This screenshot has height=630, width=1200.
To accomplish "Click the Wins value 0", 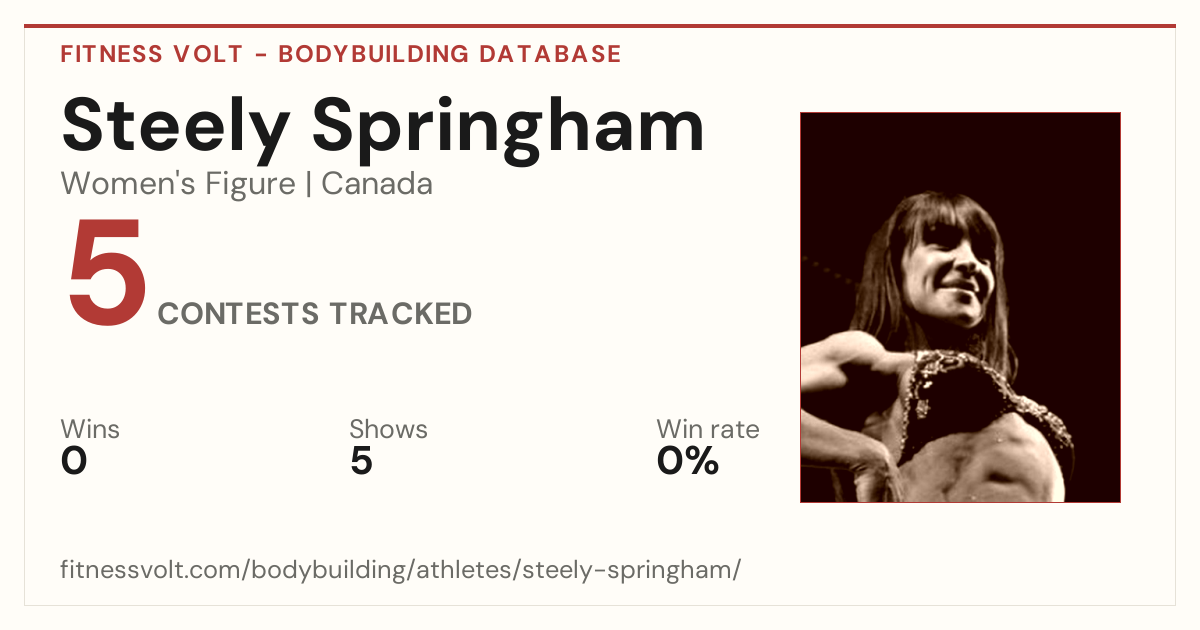I will 75,461.
